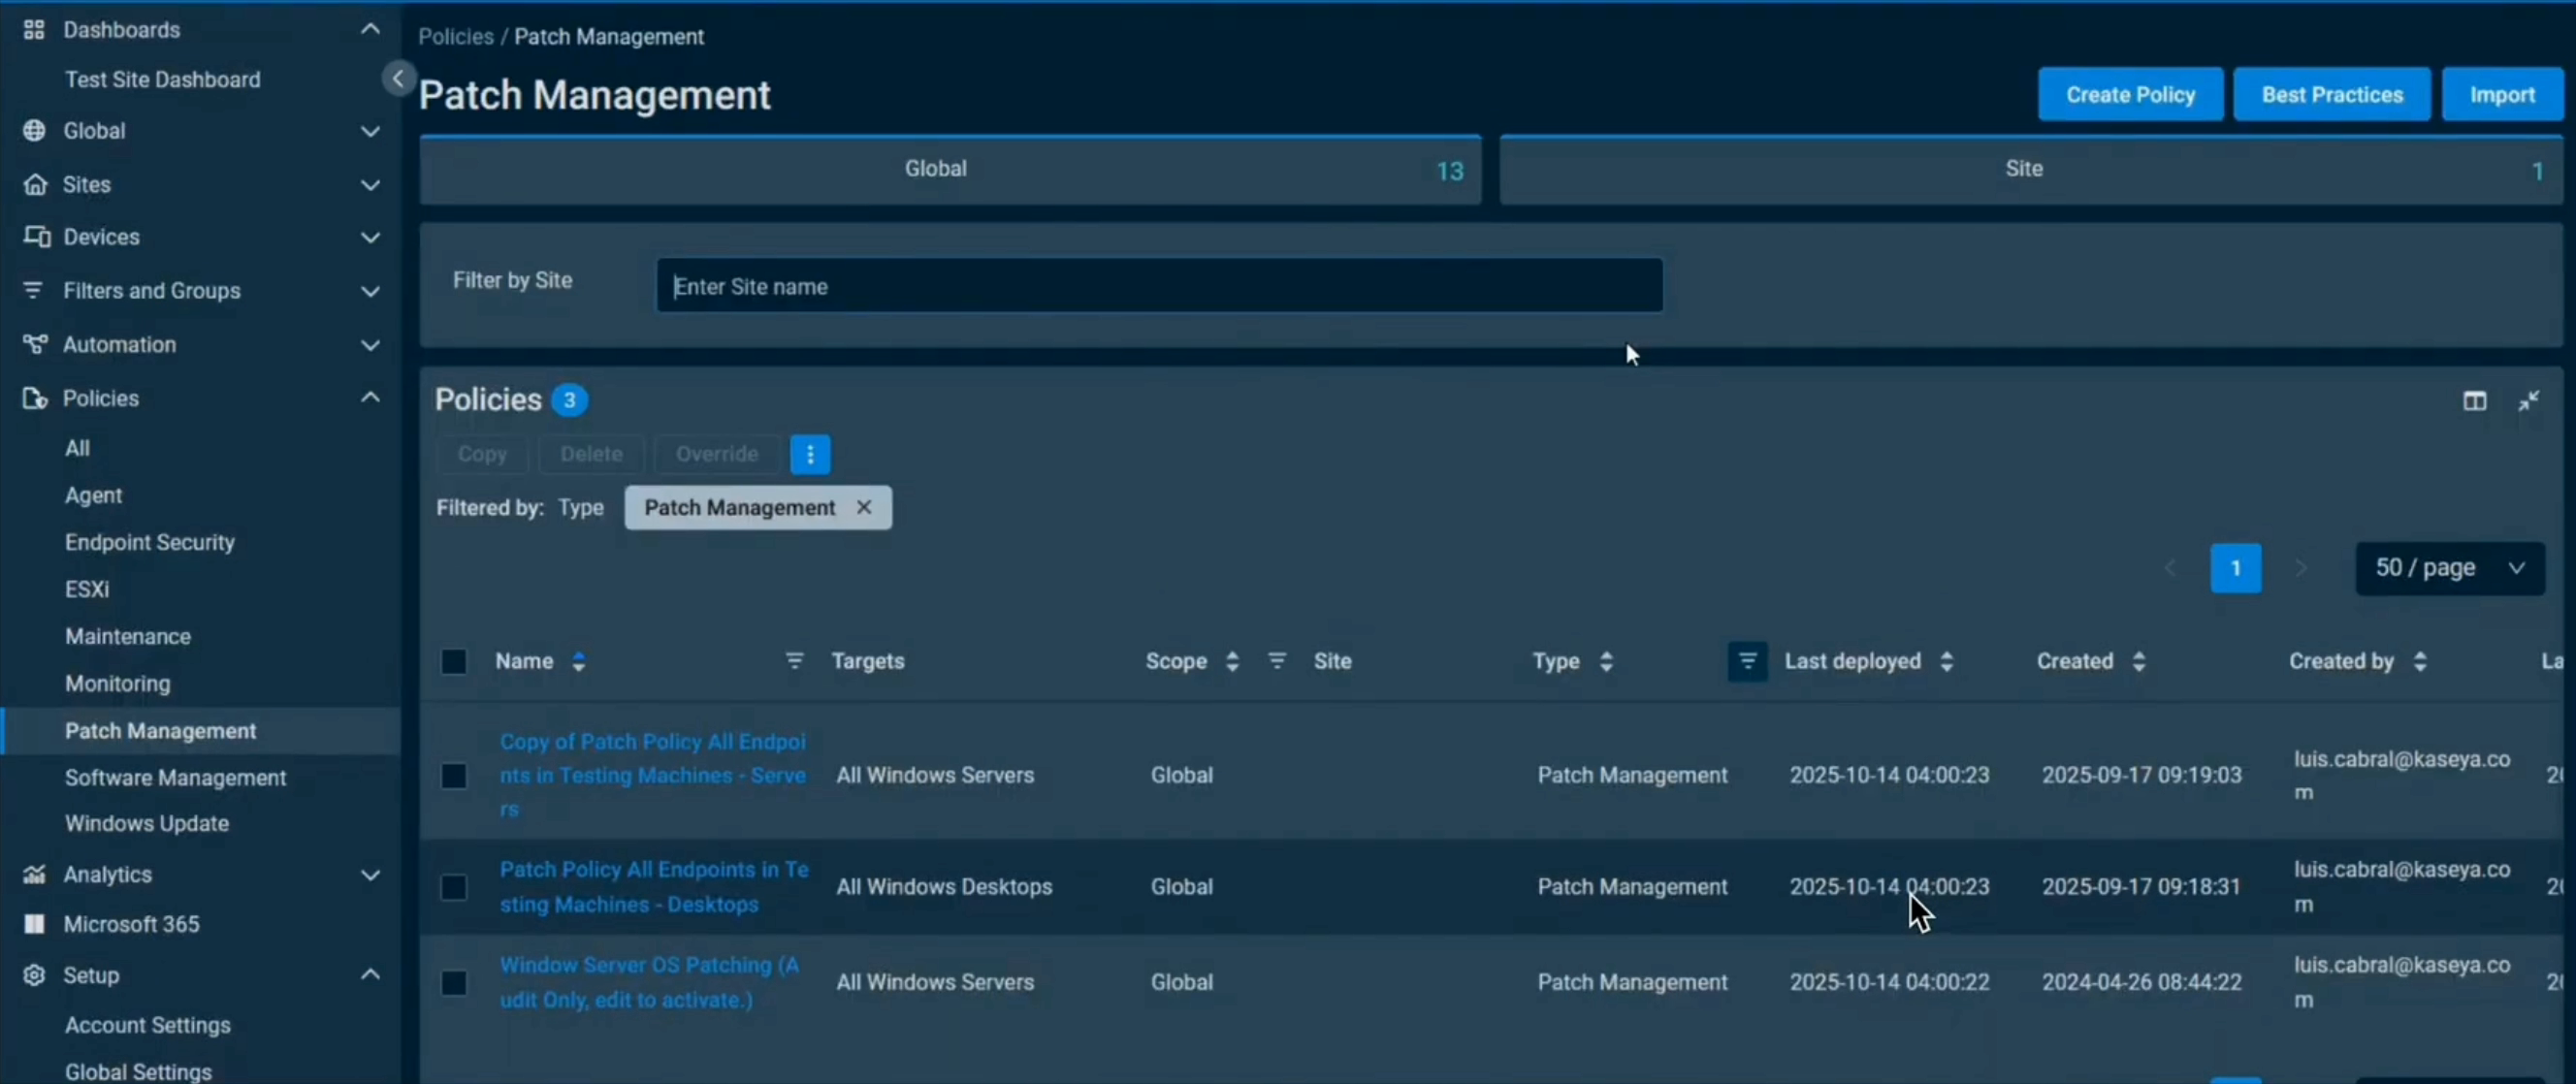
Task: Open the column layout icon above policies table
Action: [2475, 400]
